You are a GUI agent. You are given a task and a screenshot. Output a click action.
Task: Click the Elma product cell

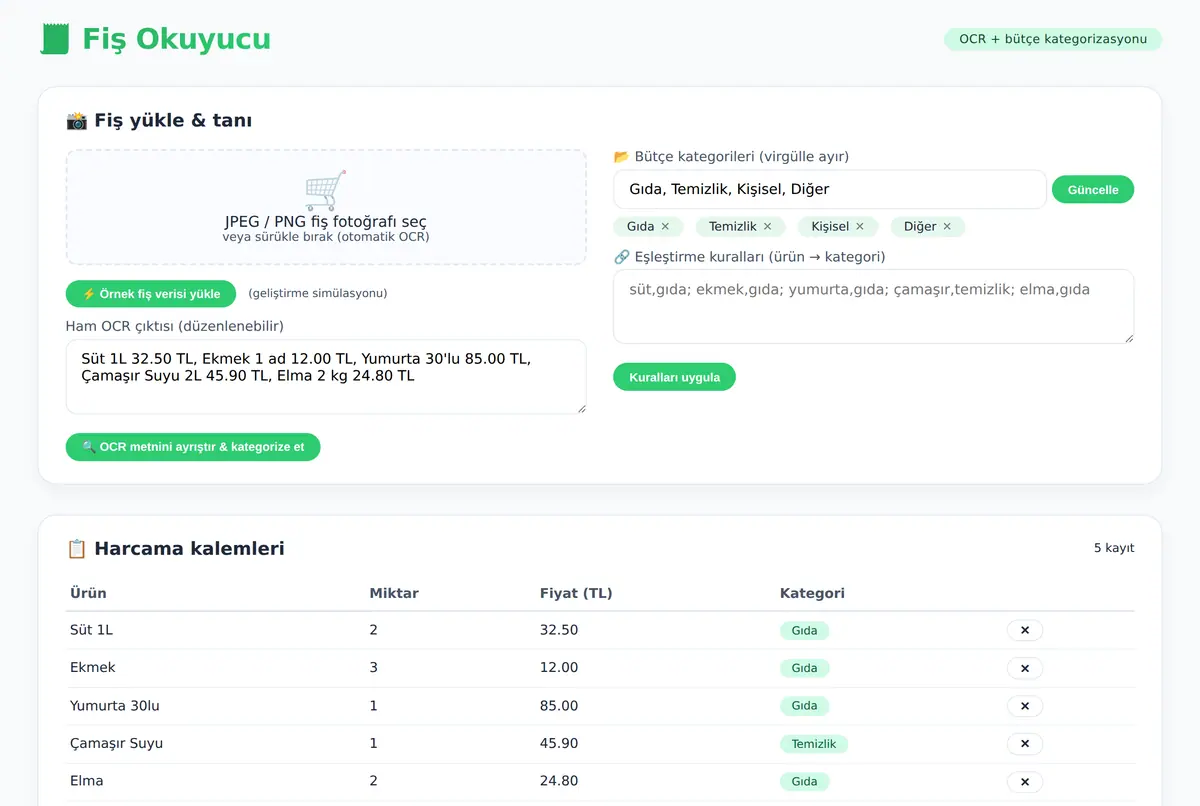86,780
